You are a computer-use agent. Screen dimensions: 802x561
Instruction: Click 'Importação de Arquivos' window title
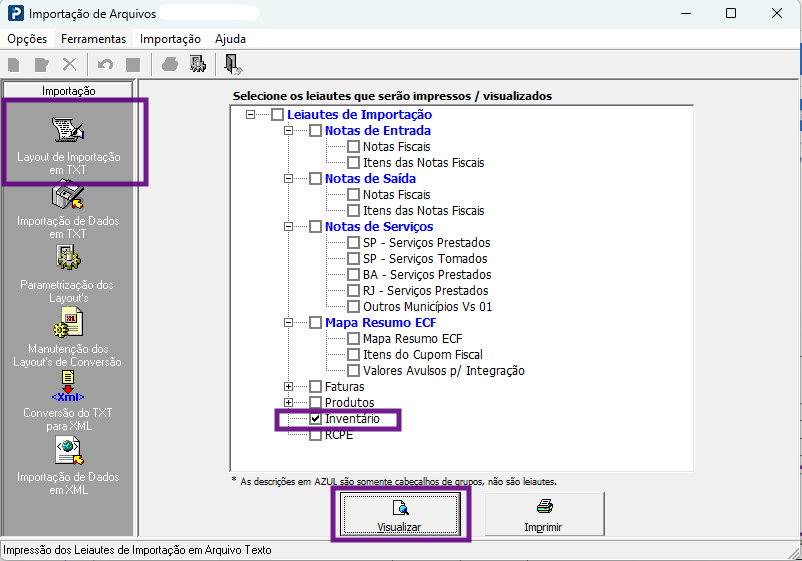click(93, 14)
